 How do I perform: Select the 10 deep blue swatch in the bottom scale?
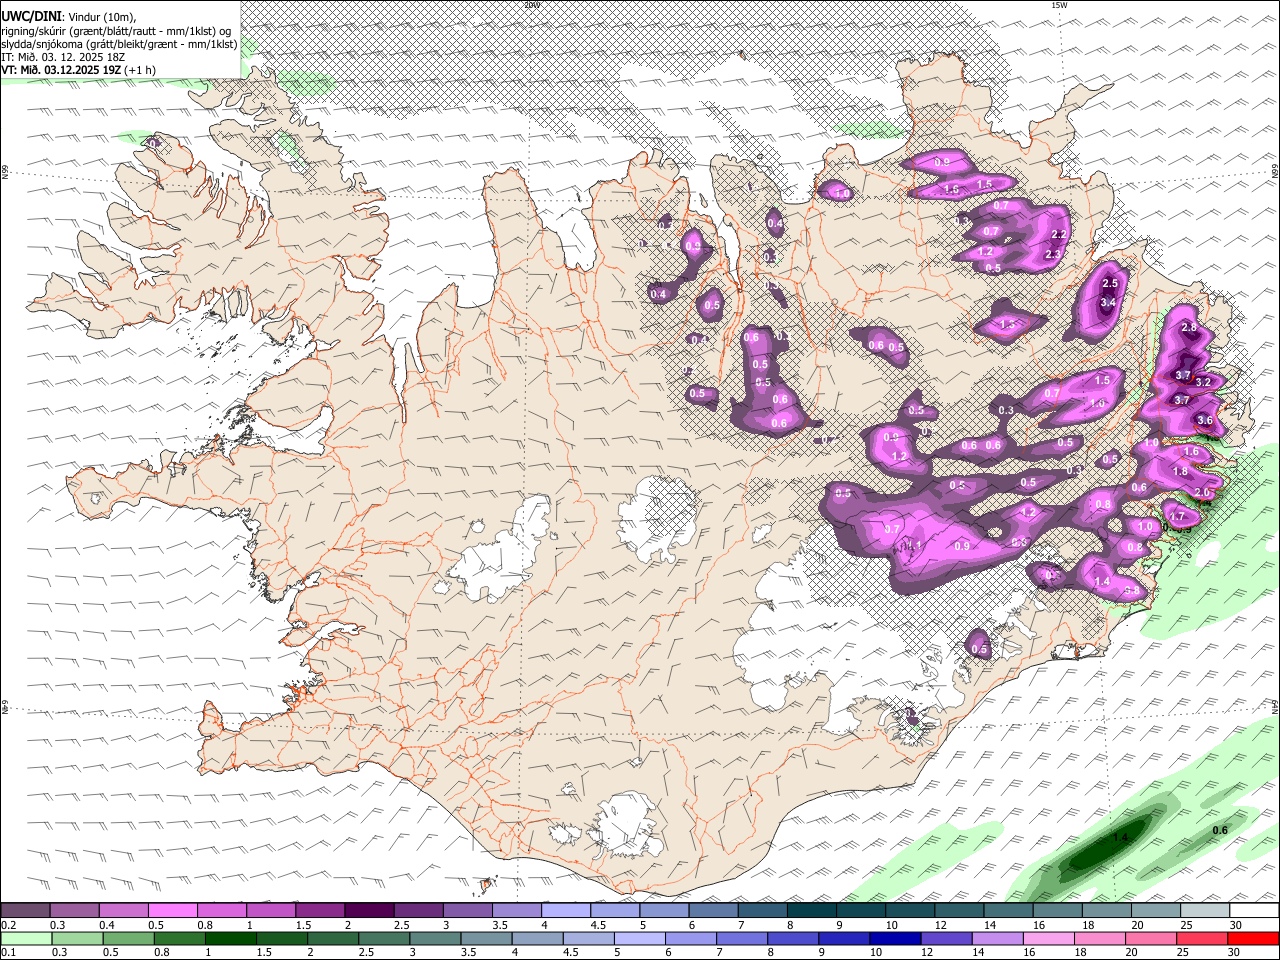tap(895, 939)
